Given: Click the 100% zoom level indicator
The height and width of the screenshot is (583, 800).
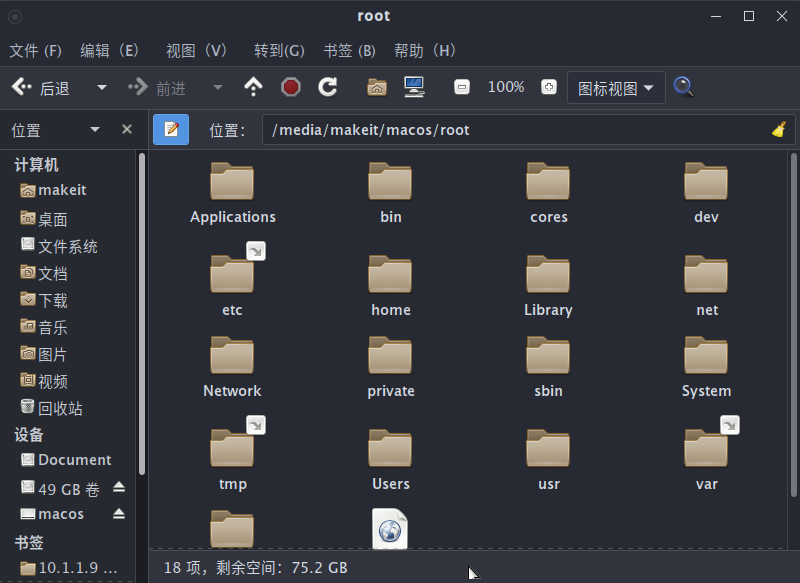Looking at the screenshot, I should (505, 87).
